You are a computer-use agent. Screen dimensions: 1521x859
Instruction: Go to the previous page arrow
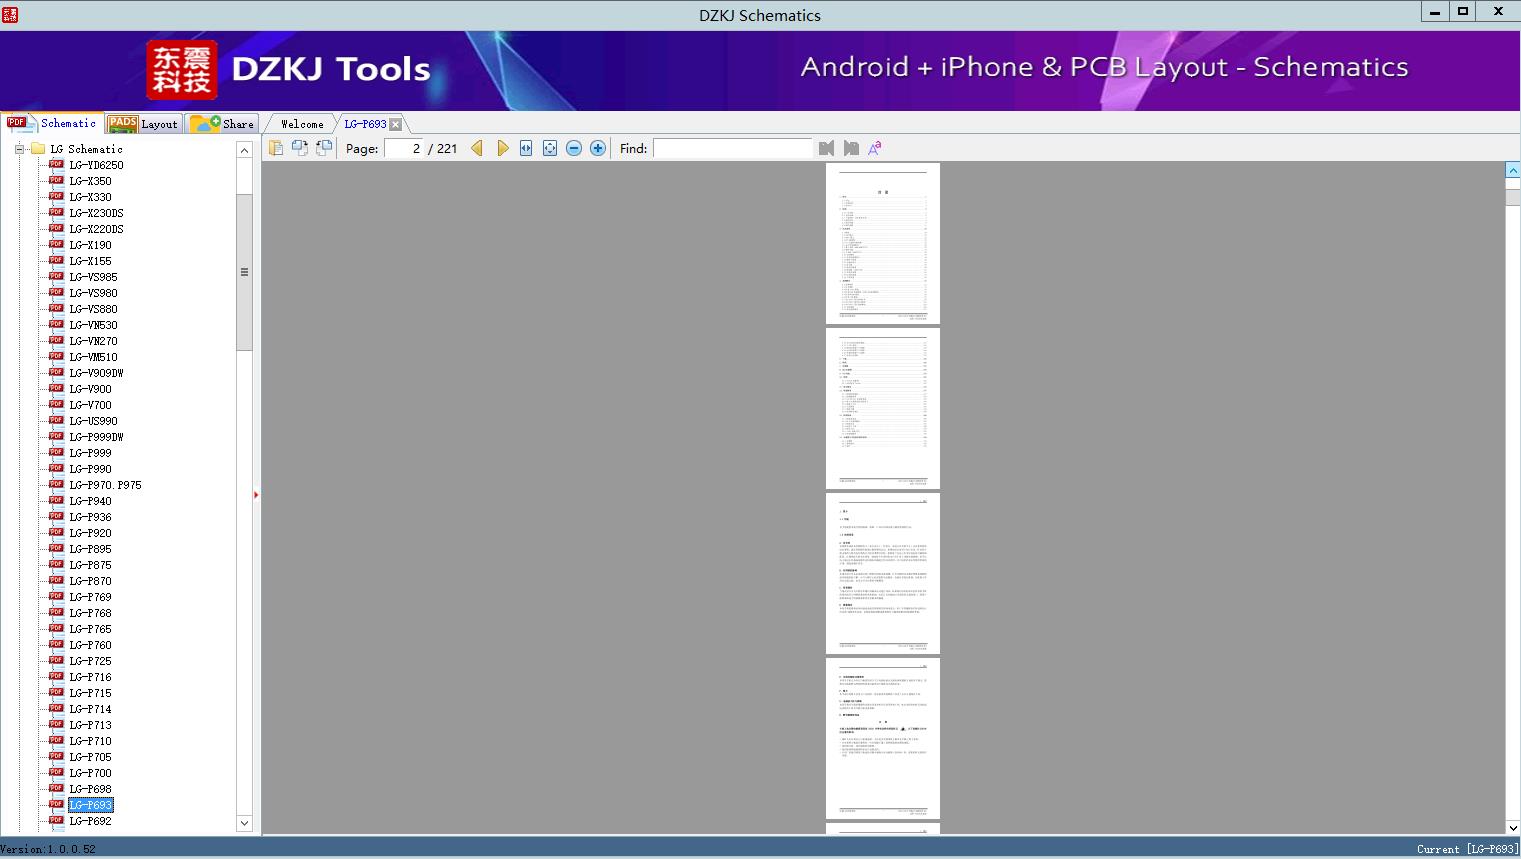(x=477, y=148)
